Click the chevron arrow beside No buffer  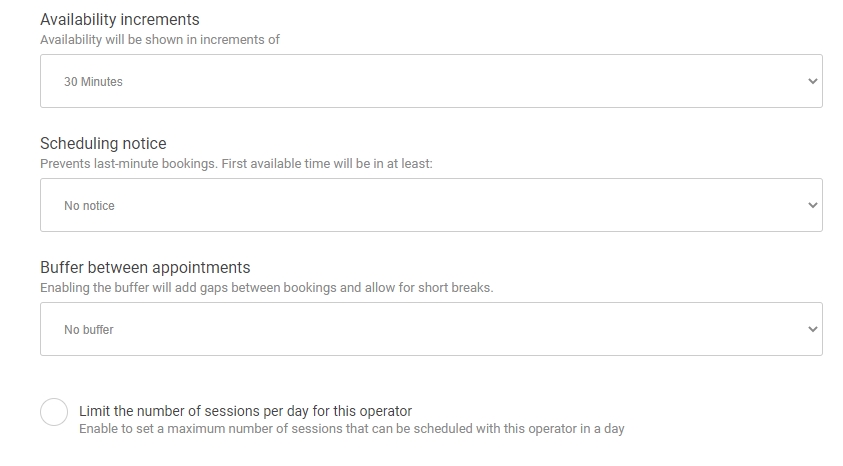point(812,329)
